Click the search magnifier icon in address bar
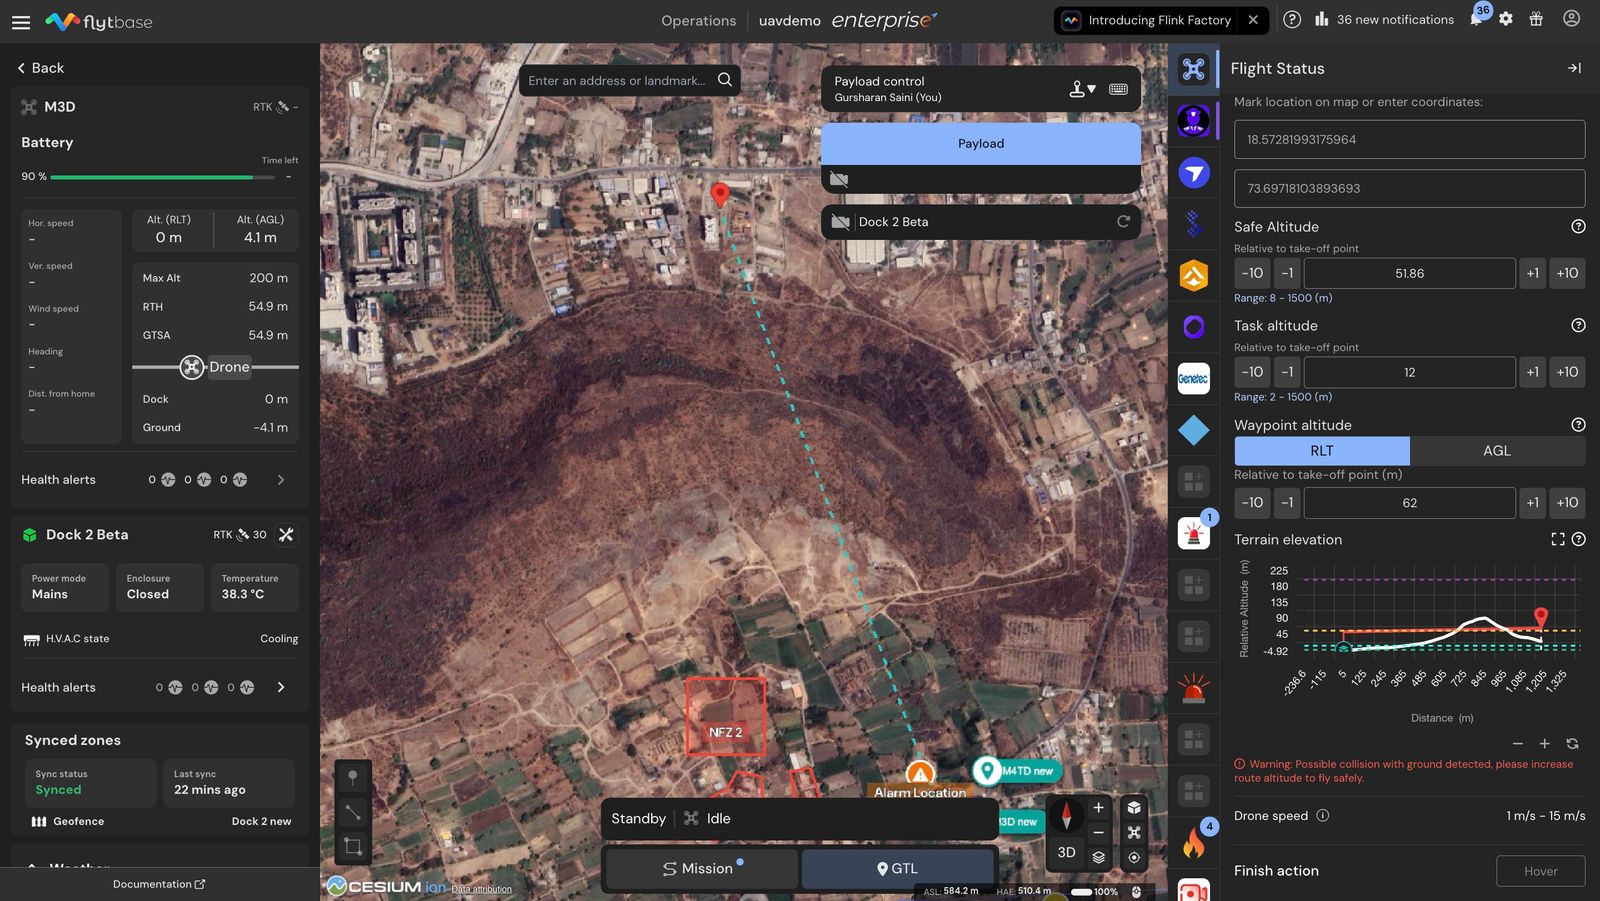1600x901 pixels. click(725, 80)
